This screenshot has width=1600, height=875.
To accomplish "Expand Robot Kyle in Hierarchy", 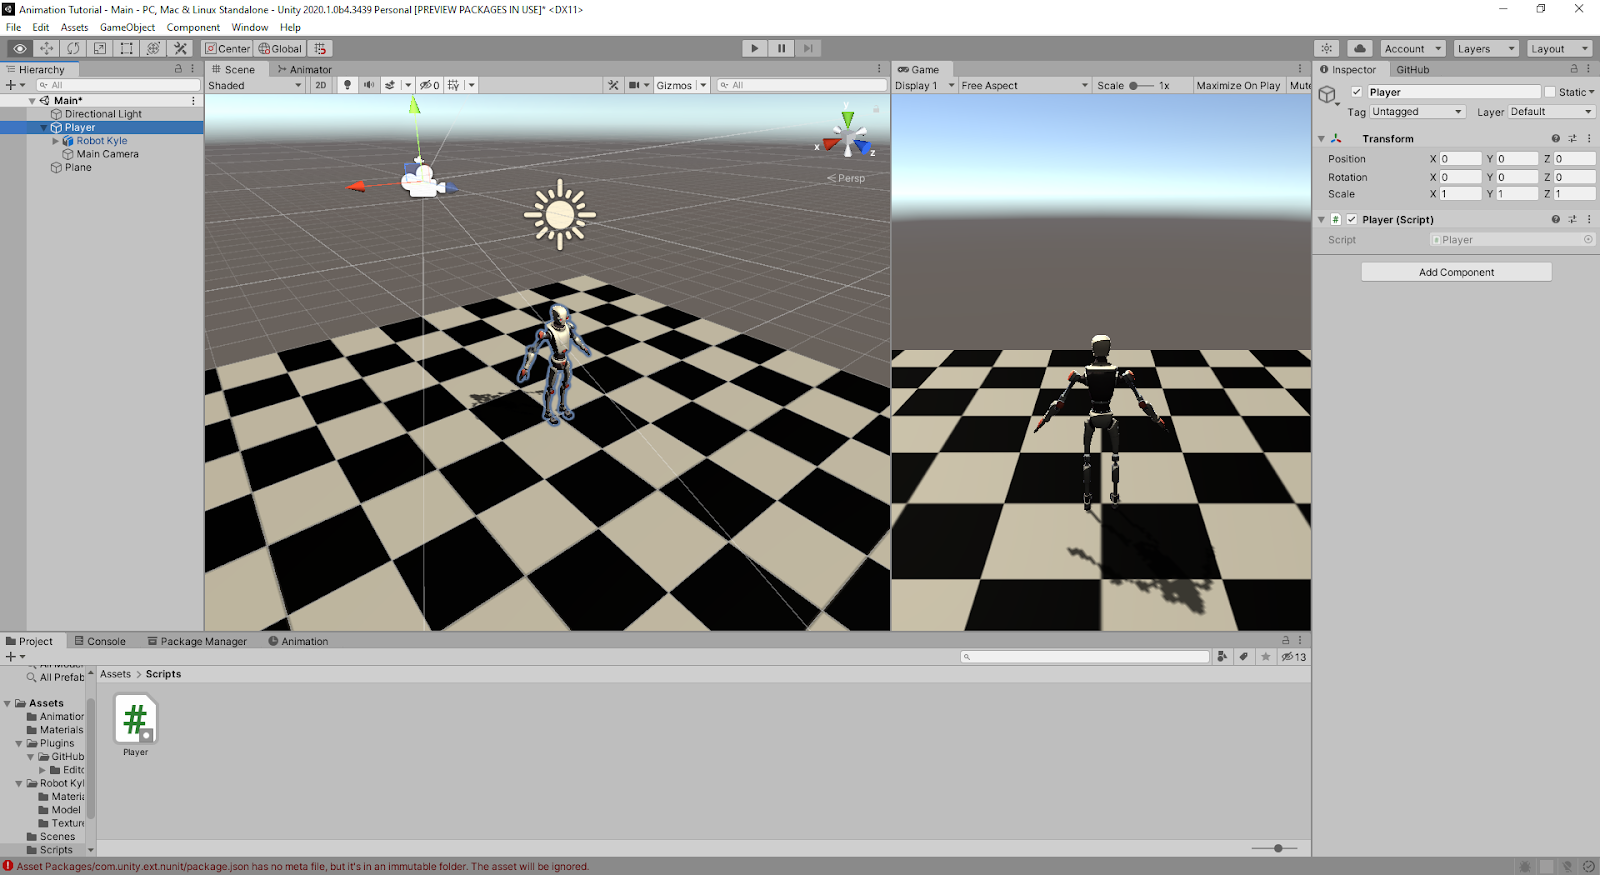I will click(x=56, y=141).
